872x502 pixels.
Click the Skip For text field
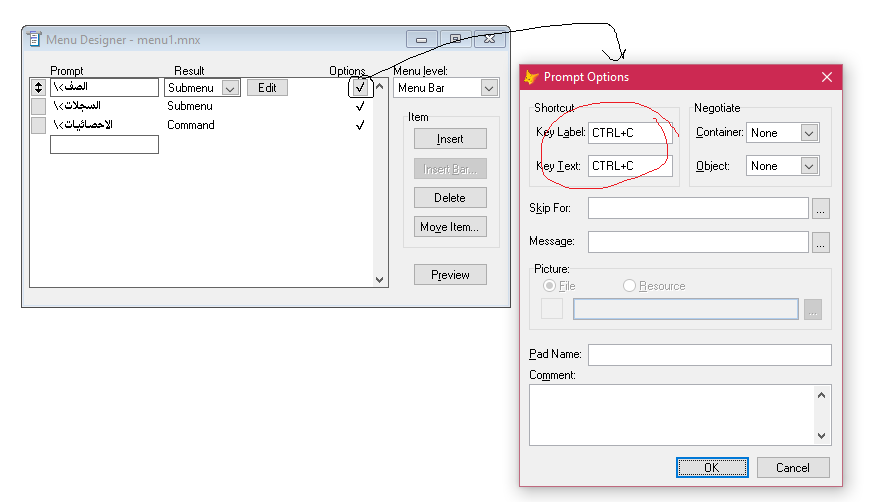[698, 208]
